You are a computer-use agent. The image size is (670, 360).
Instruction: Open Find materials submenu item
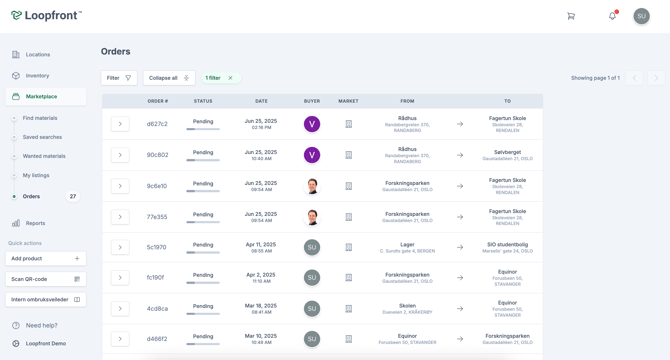click(40, 118)
